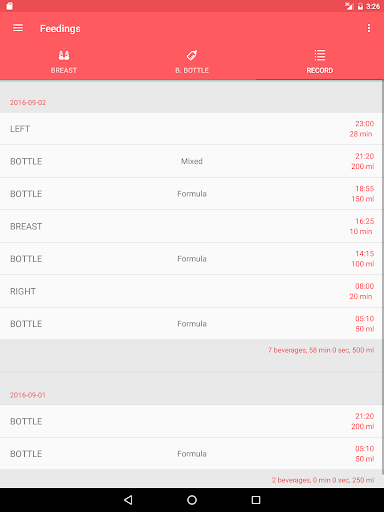
Task: Tap the recent apps square button
Action: pyautogui.click(x=256, y=500)
